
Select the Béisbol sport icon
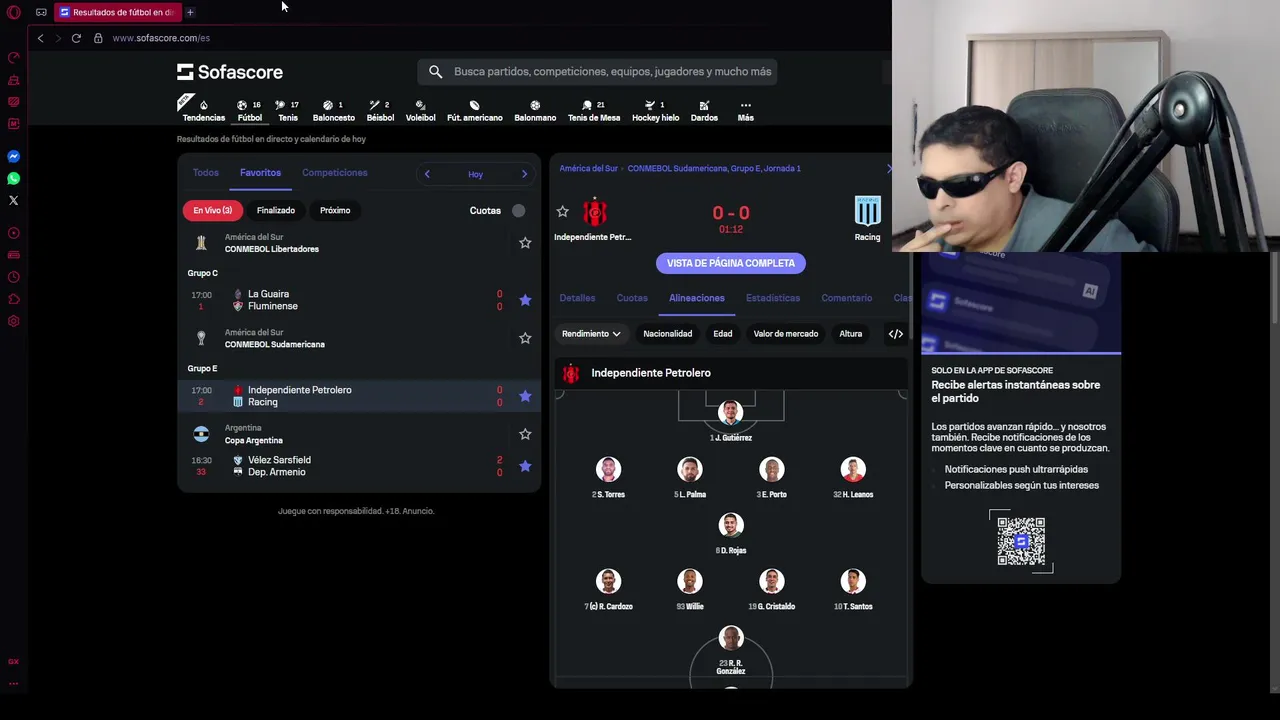click(x=380, y=110)
